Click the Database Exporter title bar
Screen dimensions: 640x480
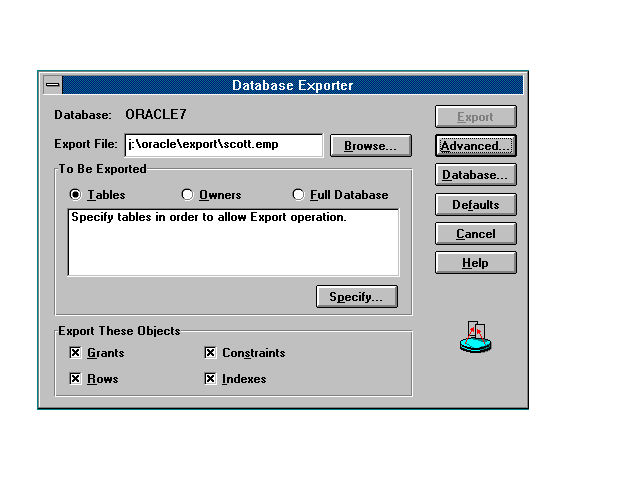292,85
